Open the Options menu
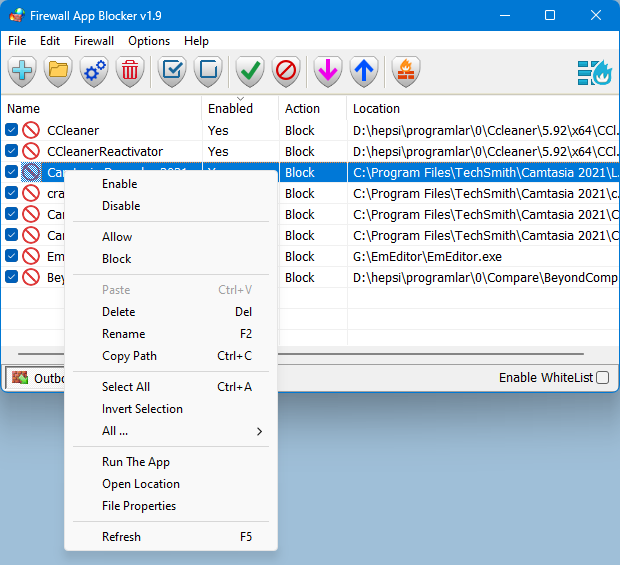 pyautogui.click(x=149, y=41)
